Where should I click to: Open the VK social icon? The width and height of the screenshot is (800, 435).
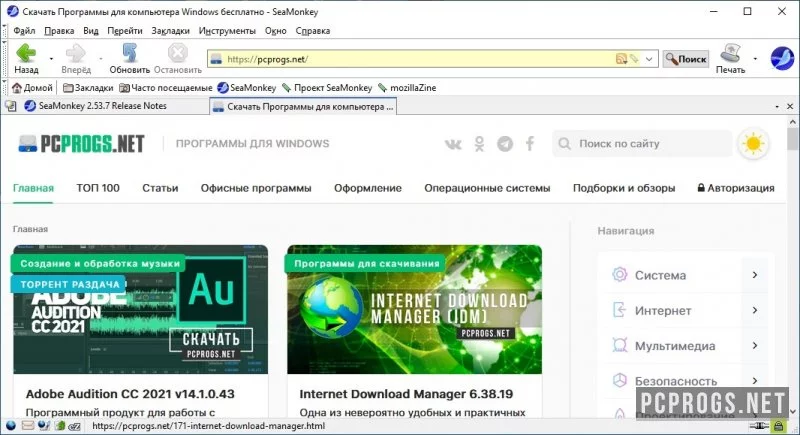coord(453,144)
